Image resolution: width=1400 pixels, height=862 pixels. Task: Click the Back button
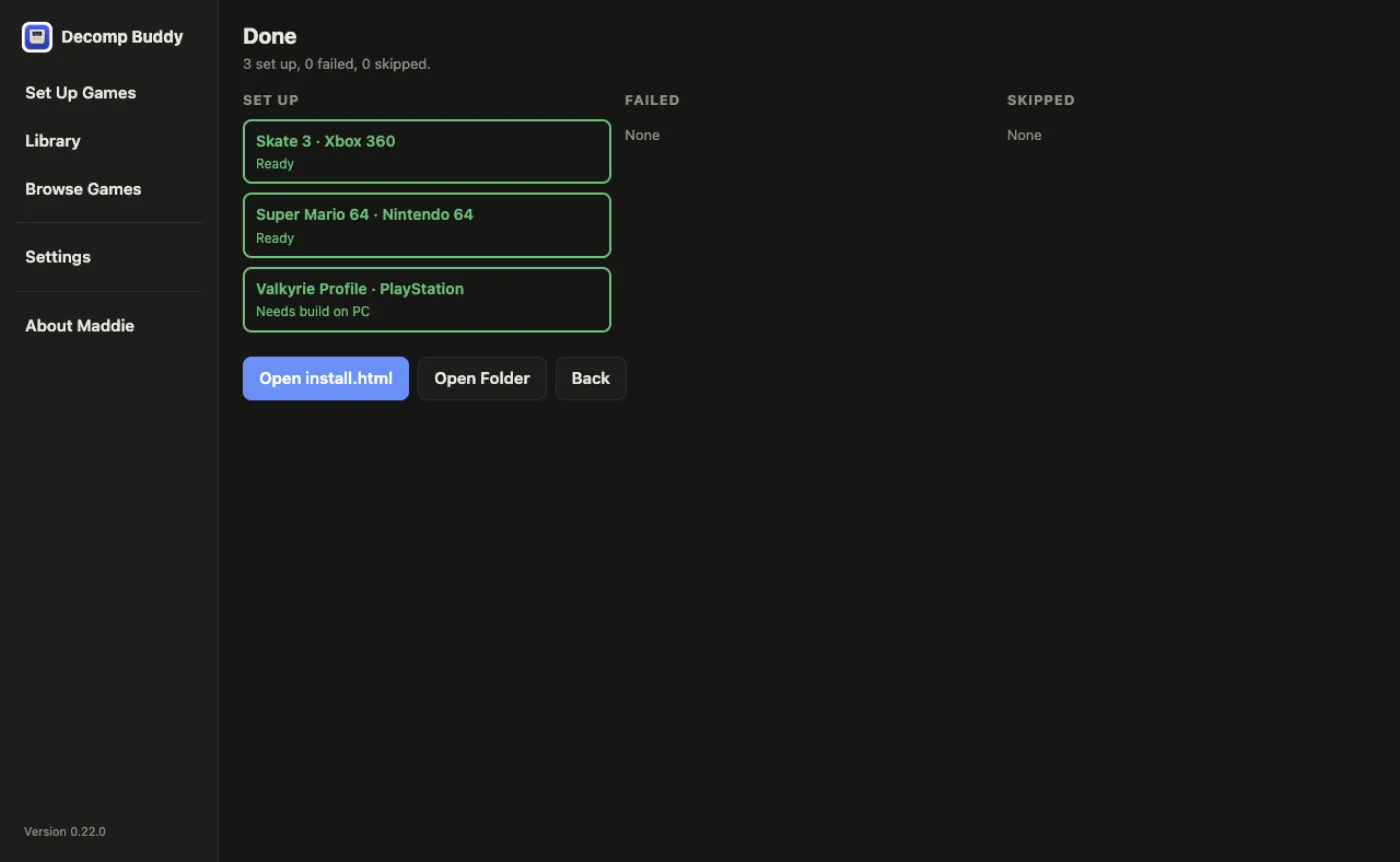(x=591, y=378)
